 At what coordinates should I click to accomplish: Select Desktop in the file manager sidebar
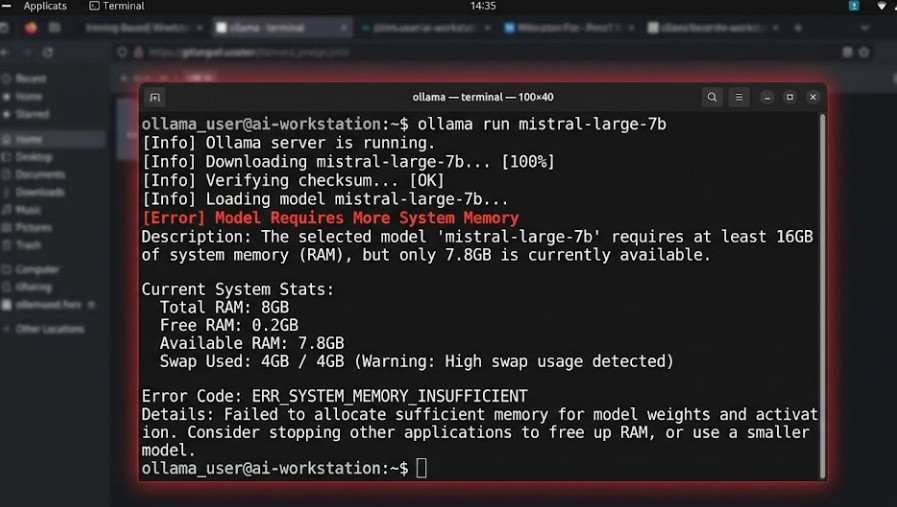[x=34, y=157]
